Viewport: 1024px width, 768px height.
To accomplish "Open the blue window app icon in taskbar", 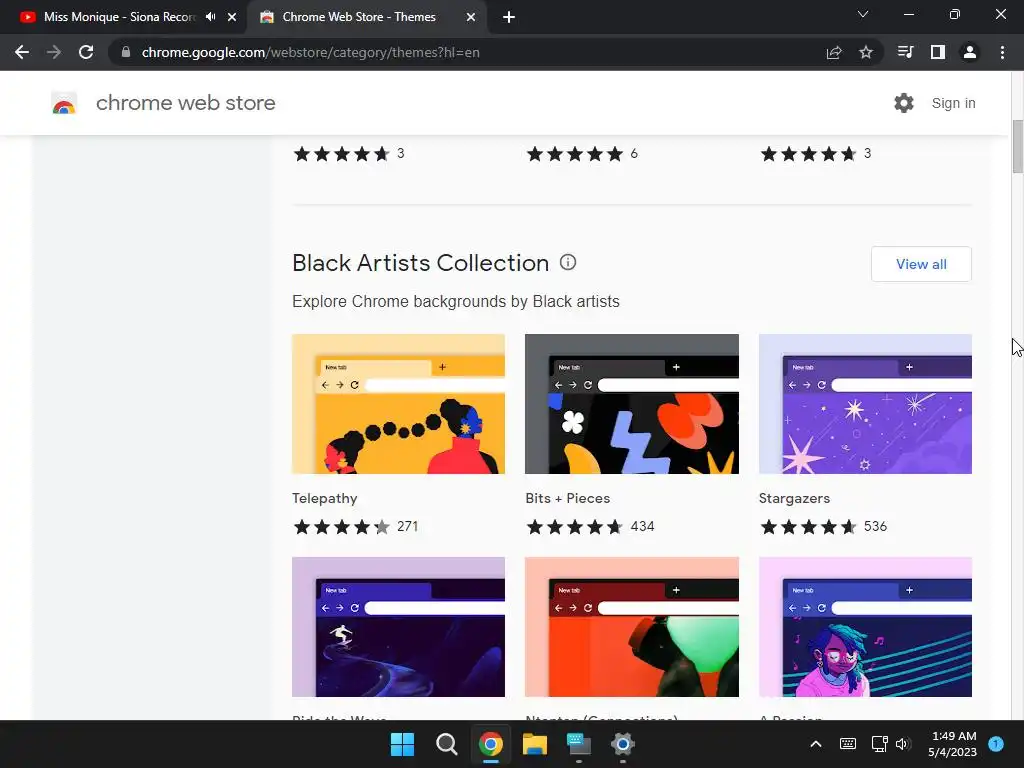I will (579, 744).
